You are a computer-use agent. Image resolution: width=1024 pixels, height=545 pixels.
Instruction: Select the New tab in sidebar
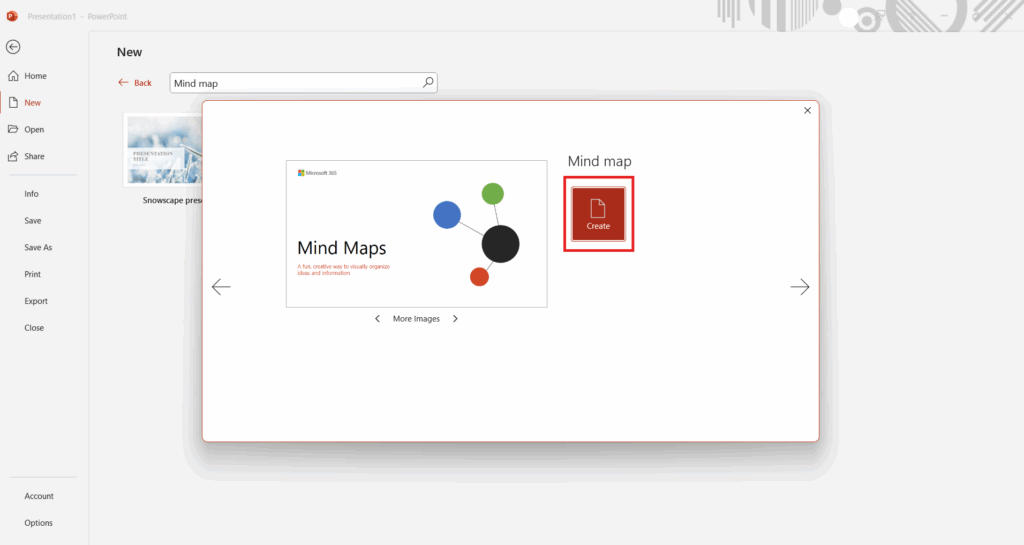33,103
